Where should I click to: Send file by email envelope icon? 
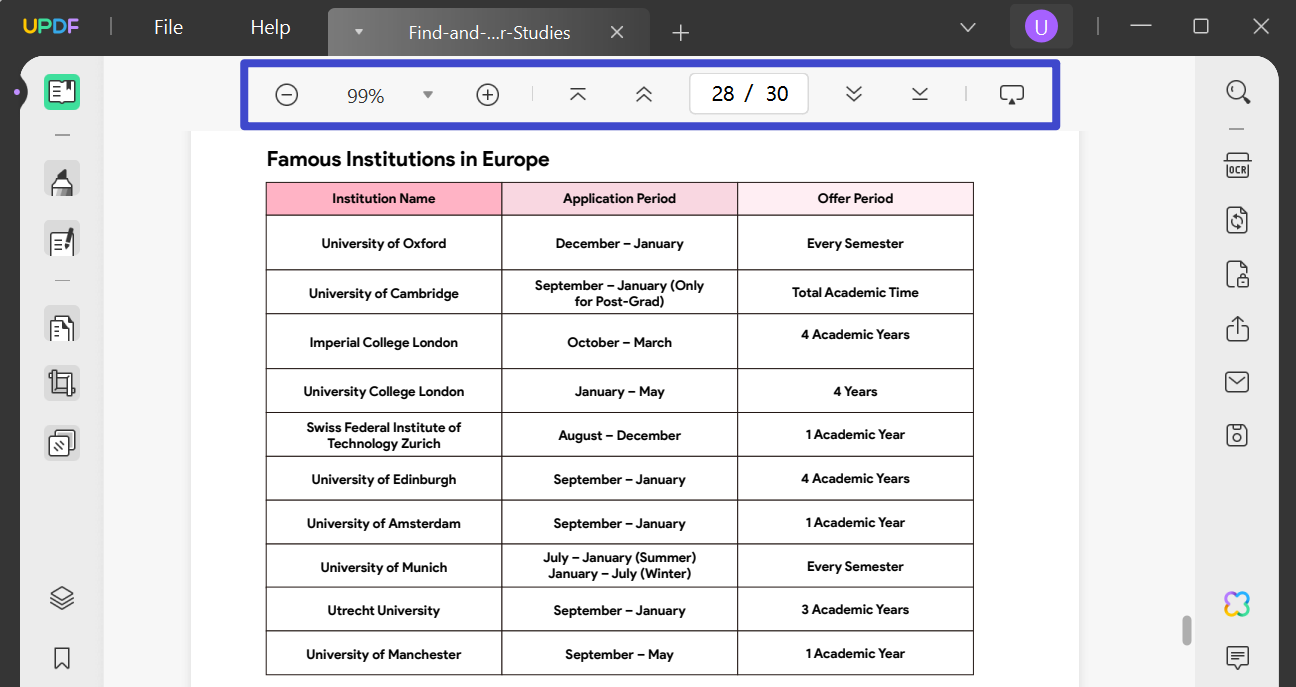(1237, 382)
